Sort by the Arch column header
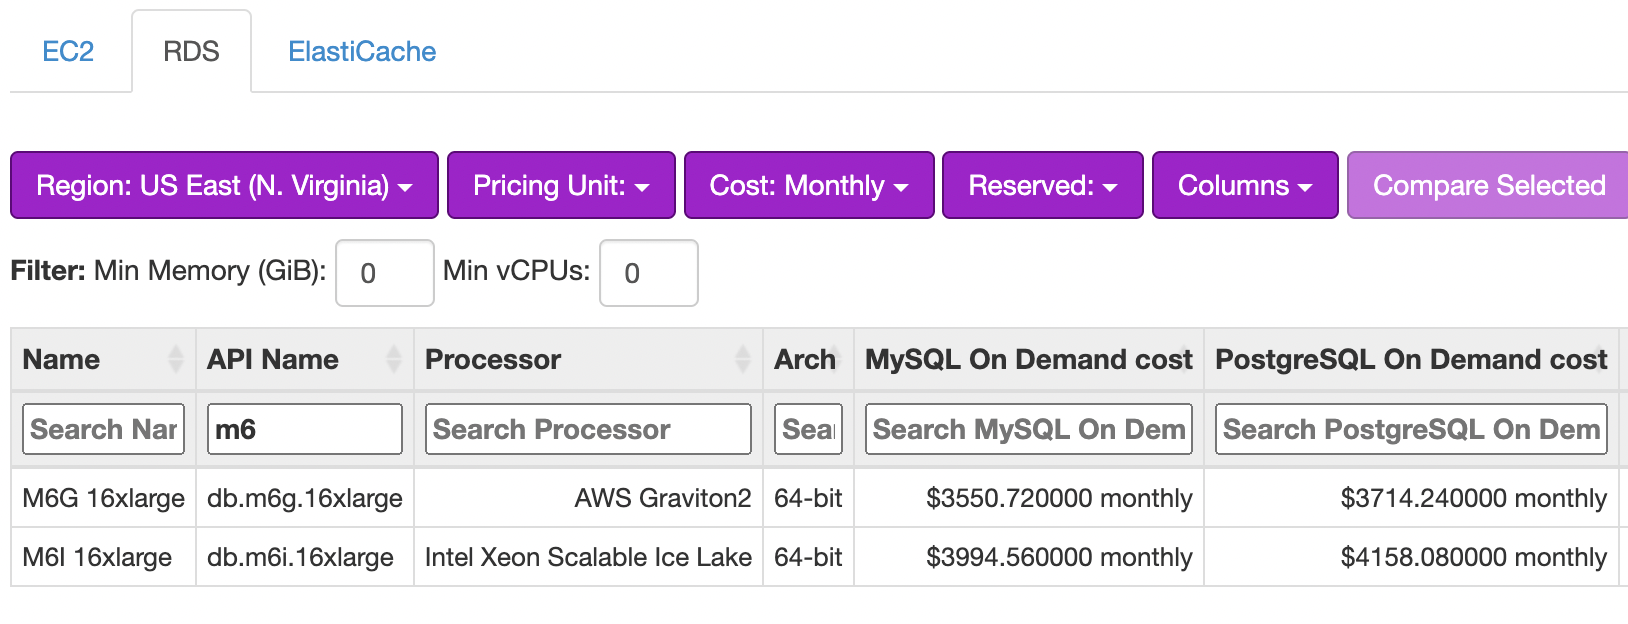This screenshot has height=624, width=1628. pos(807,359)
